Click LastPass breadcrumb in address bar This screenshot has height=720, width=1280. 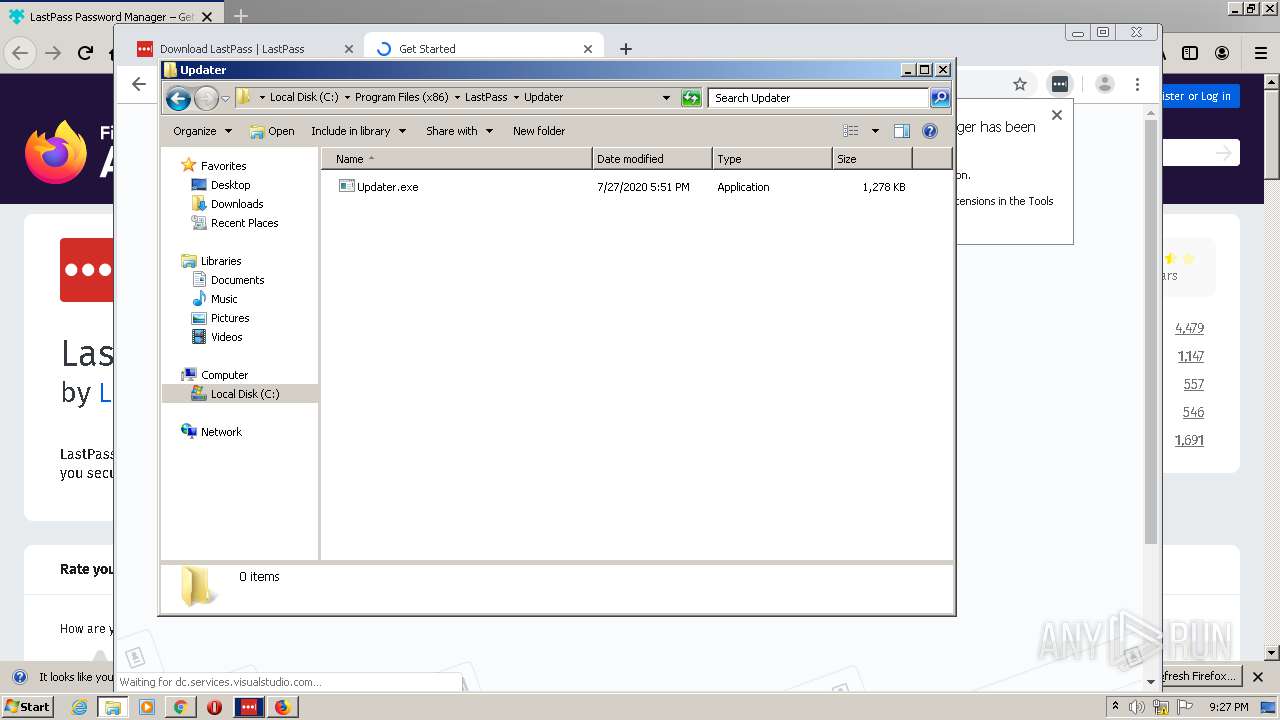(x=486, y=97)
